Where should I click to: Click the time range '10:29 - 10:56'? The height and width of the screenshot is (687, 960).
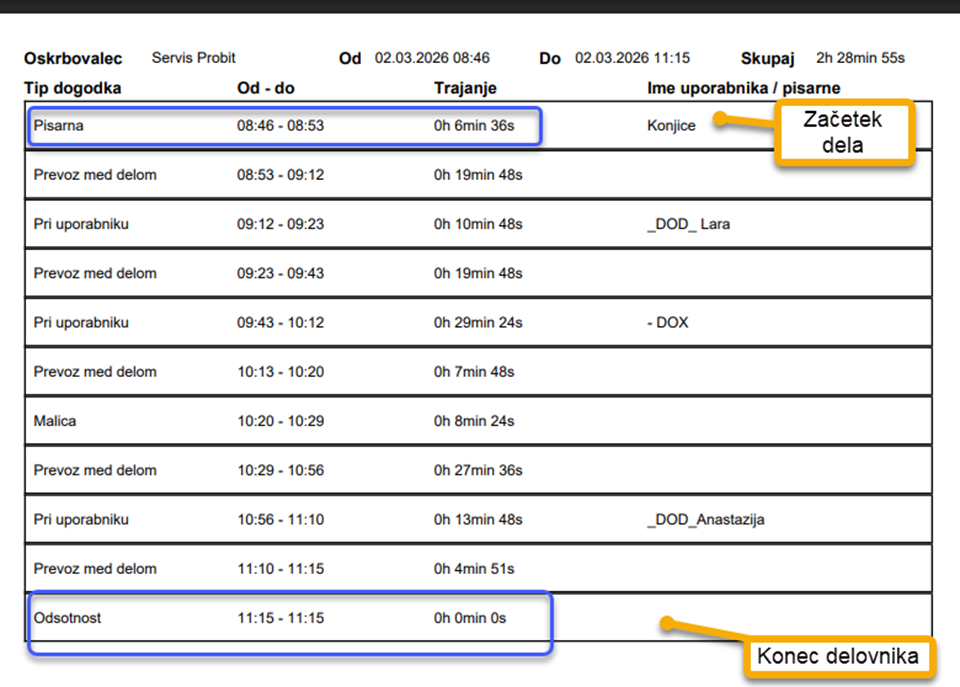(280, 470)
